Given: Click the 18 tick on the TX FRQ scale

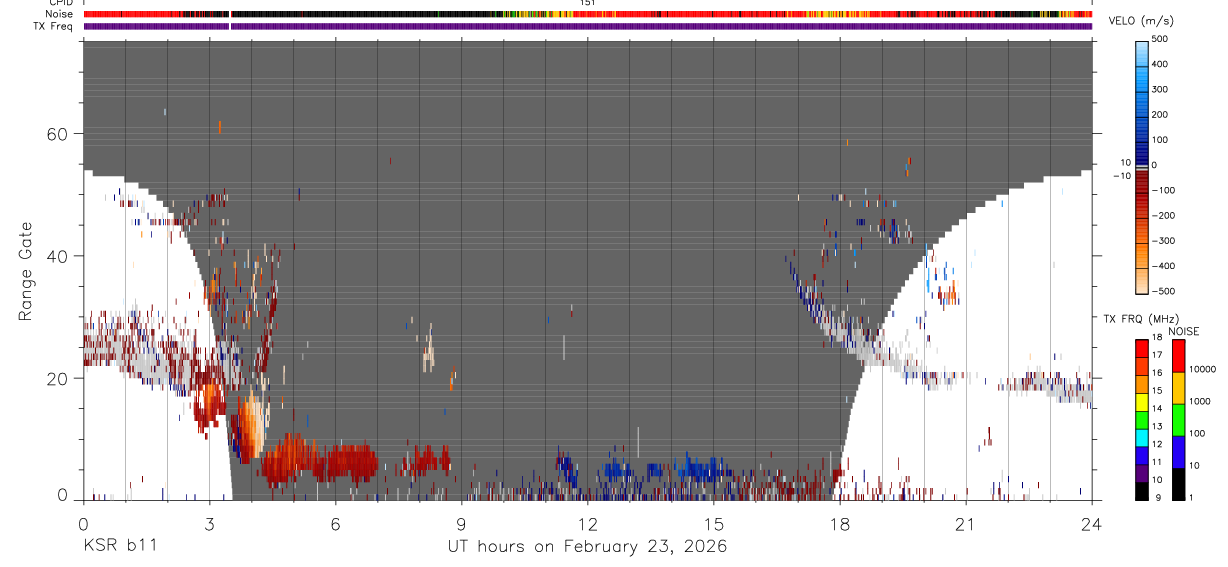Looking at the screenshot, I should [x=1156, y=338].
